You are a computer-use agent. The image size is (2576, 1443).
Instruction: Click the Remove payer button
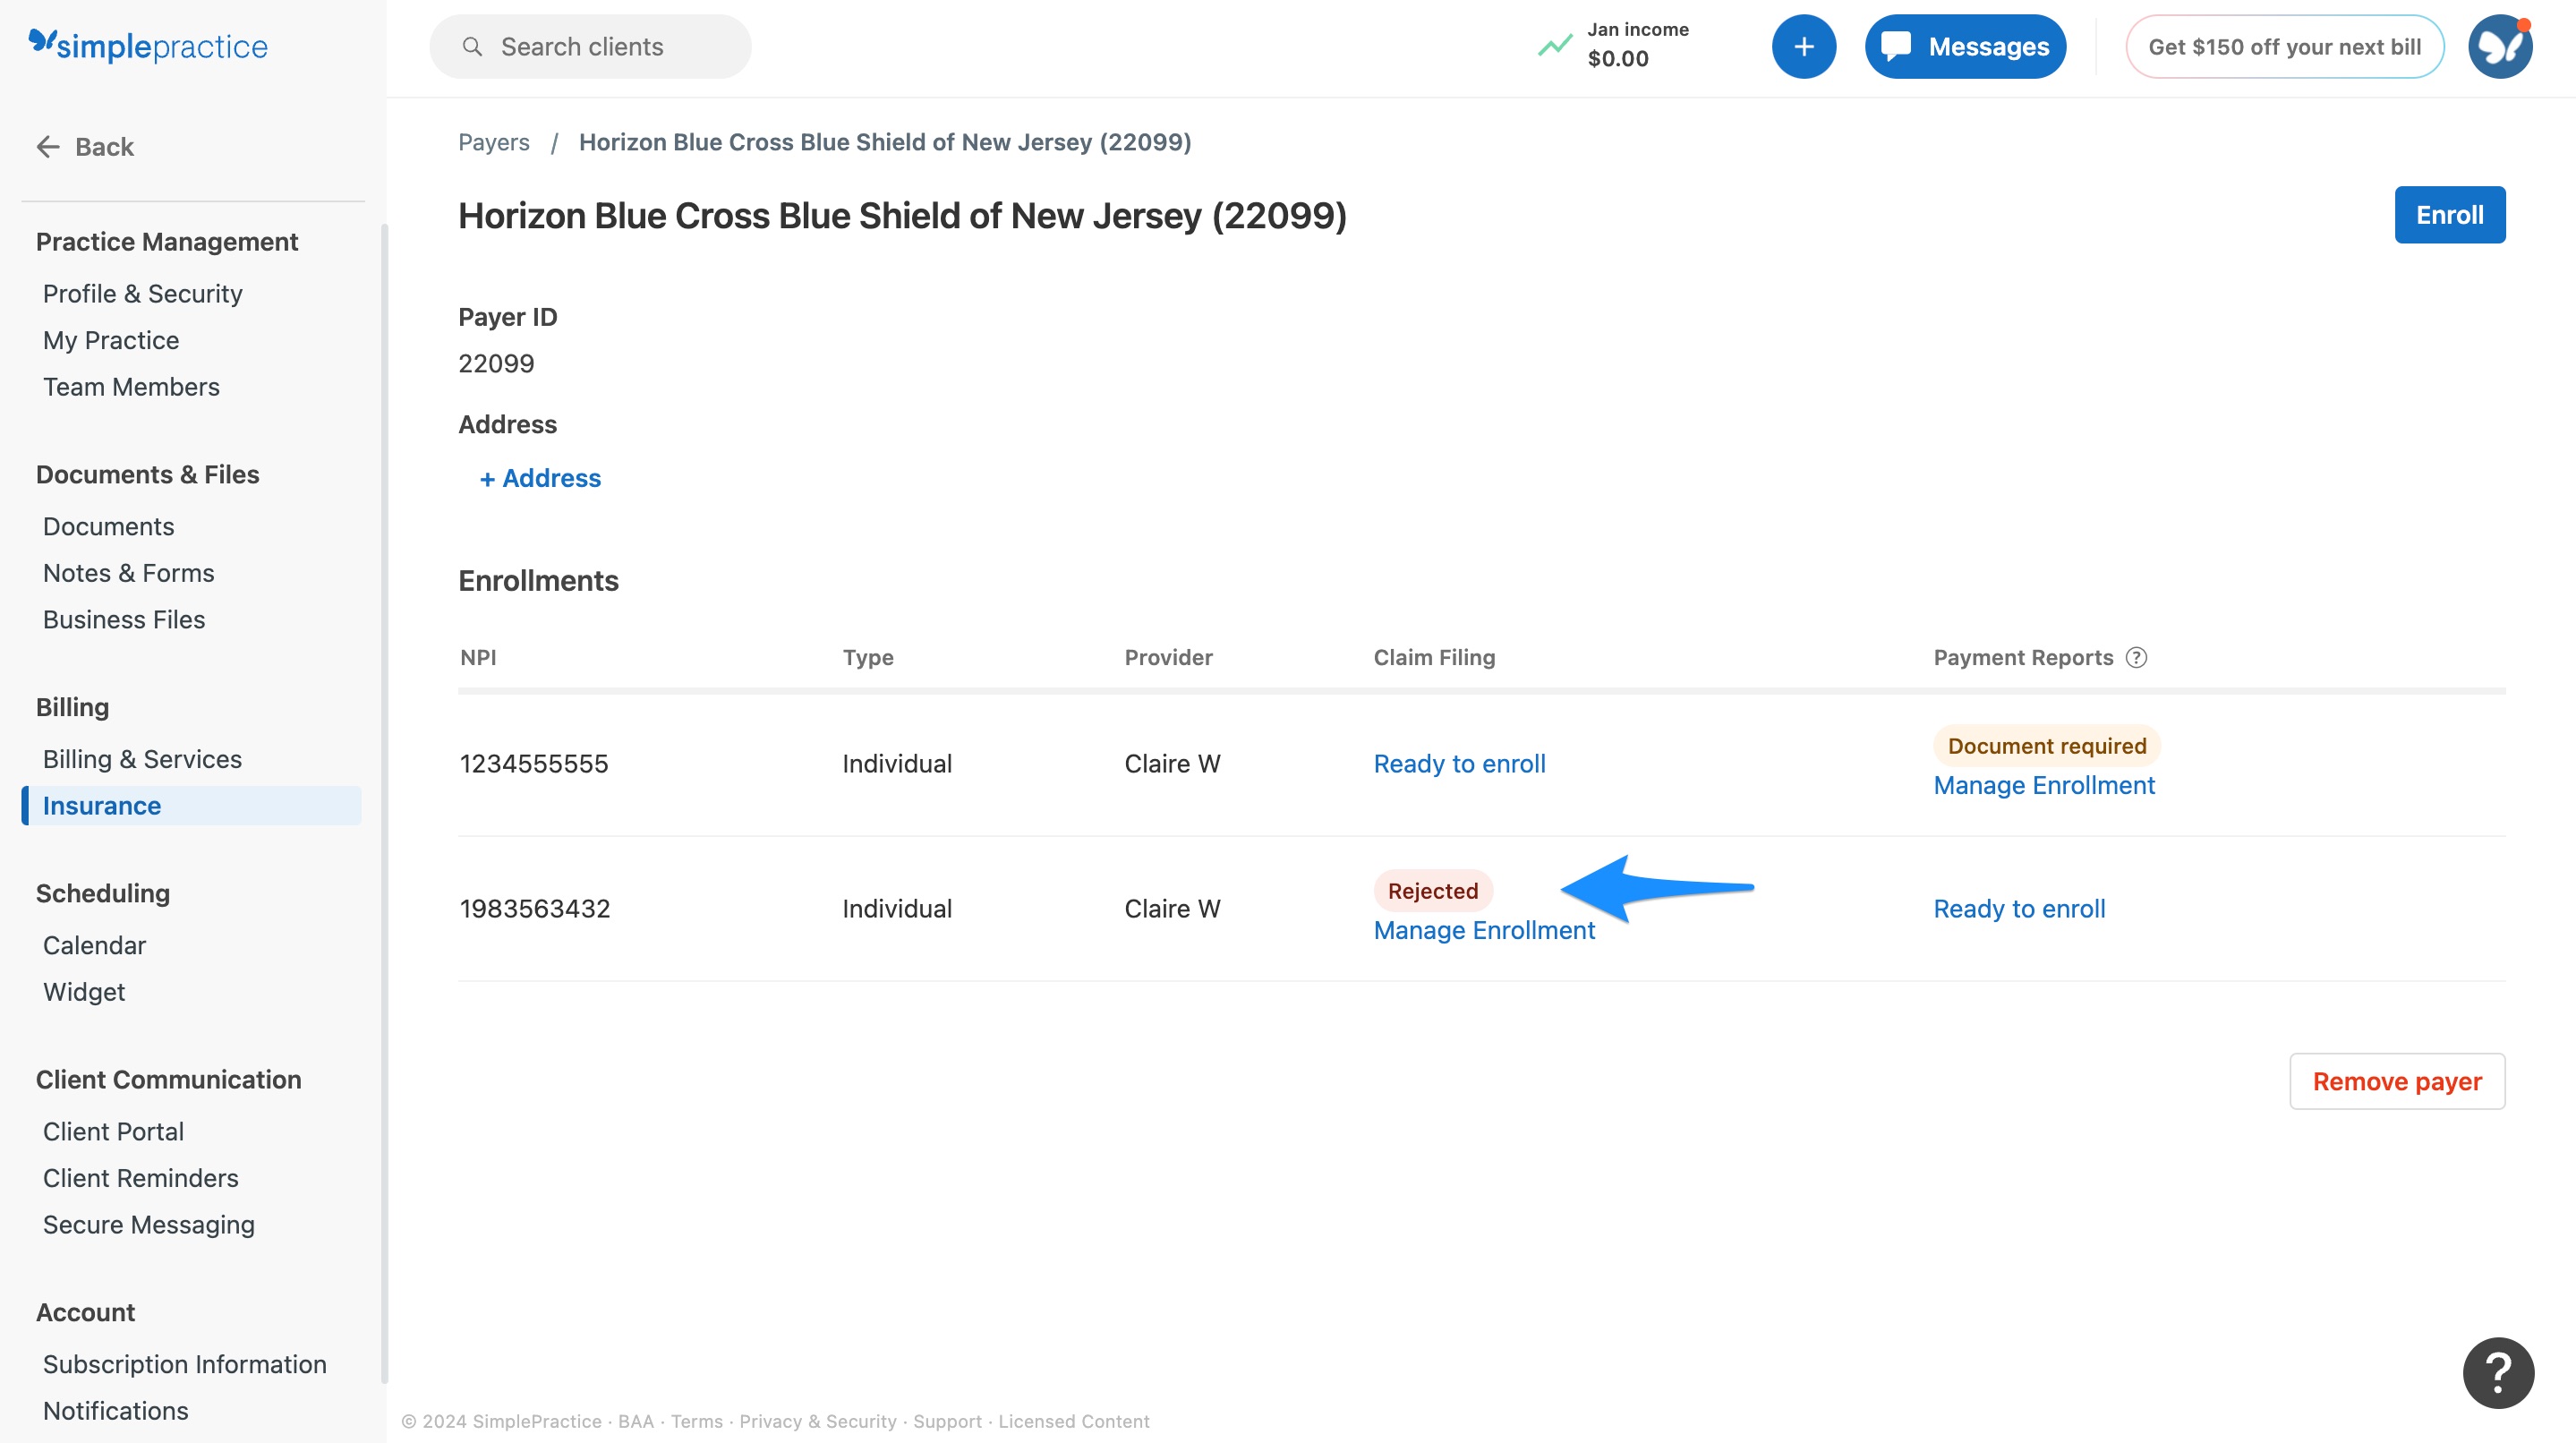2396,1081
